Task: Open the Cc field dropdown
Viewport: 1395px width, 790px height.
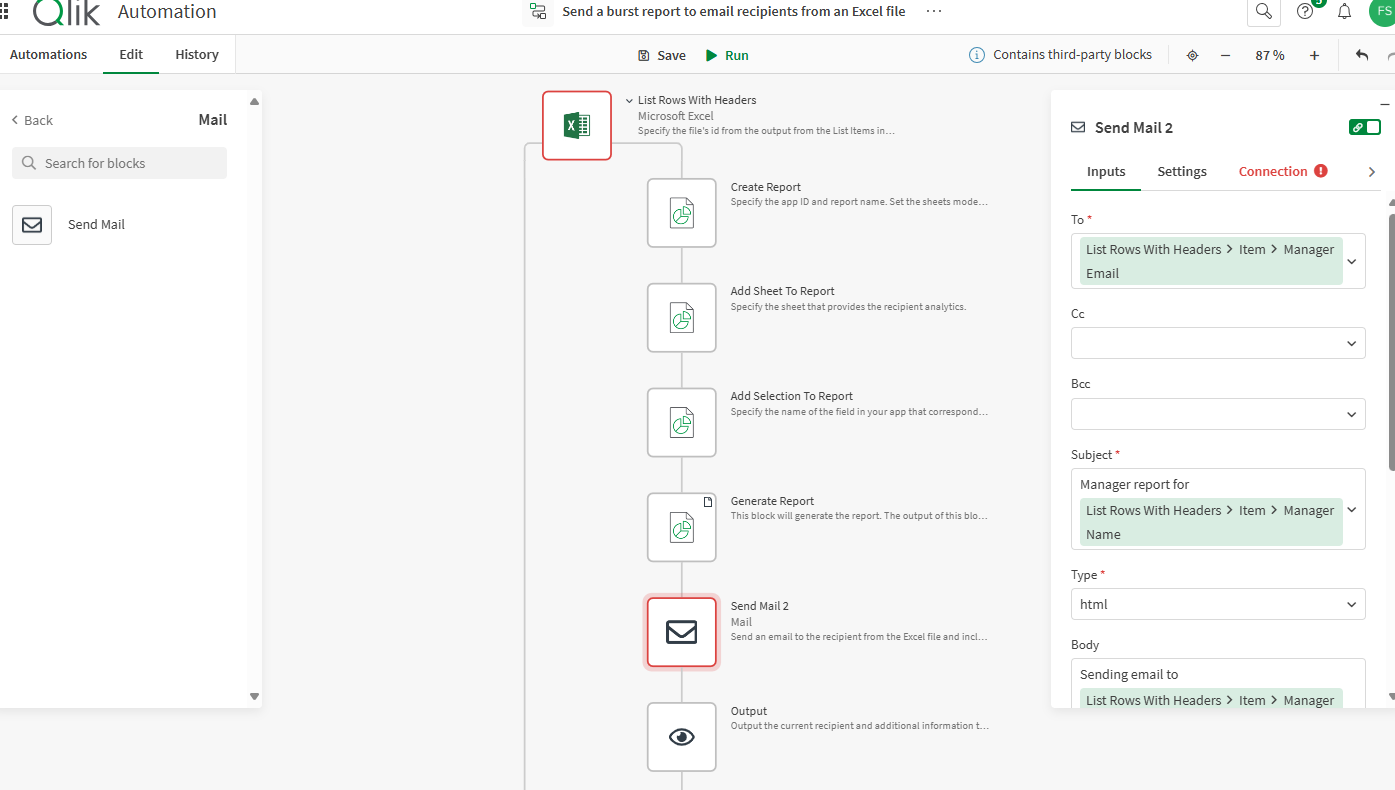Action: click(1352, 343)
